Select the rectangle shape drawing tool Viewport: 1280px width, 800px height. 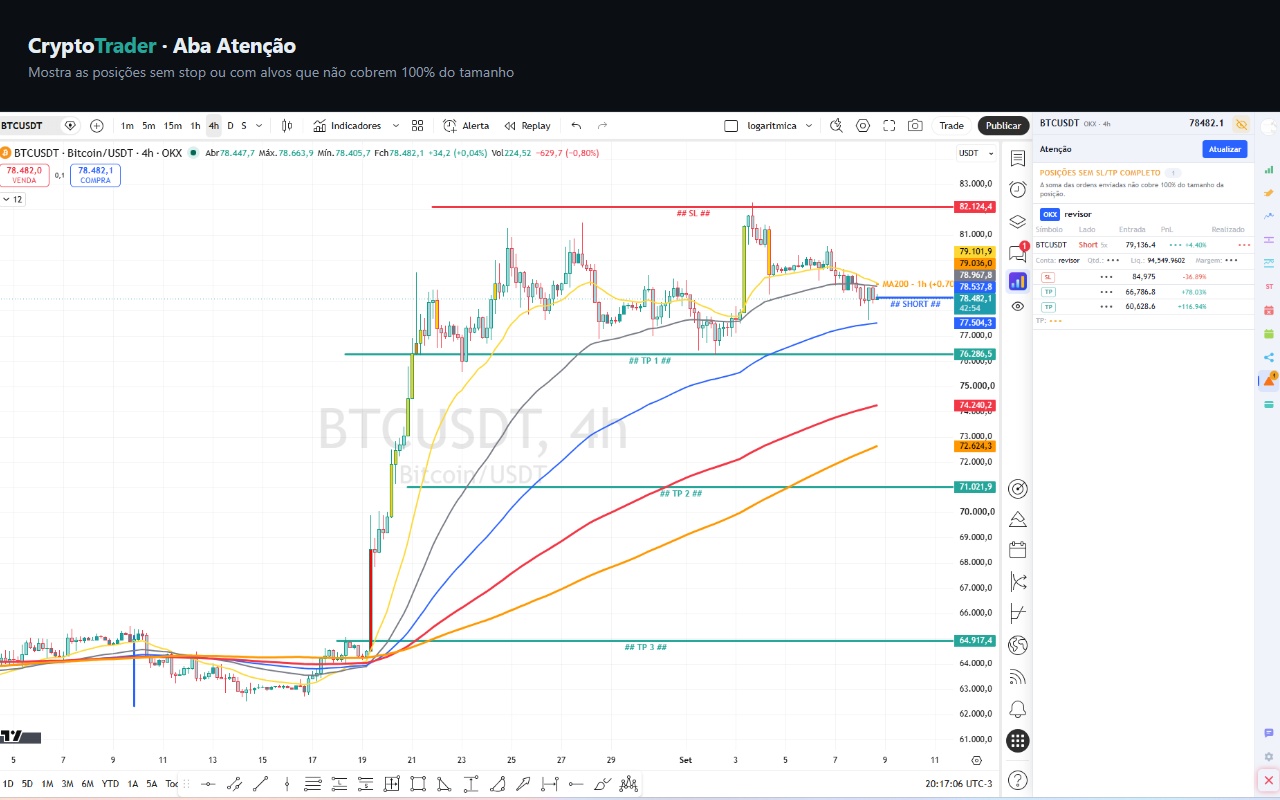(418, 784)
